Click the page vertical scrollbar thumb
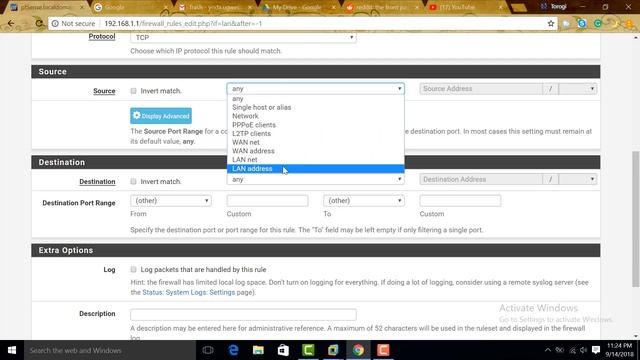 (636, 219)
